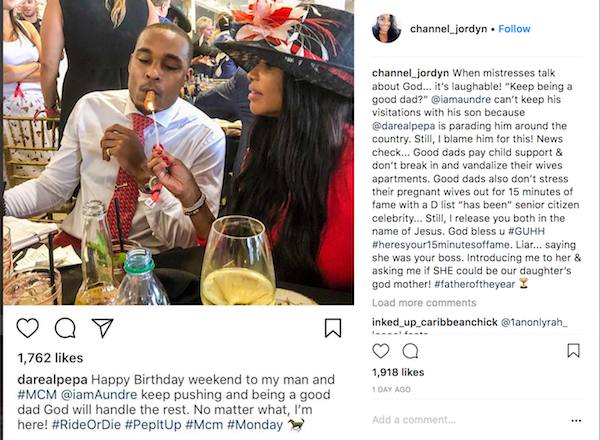The height and width of the screenshot is (440, 600).
Task: Bookmark the darealpepa post
Action: (x=333, y=328)
